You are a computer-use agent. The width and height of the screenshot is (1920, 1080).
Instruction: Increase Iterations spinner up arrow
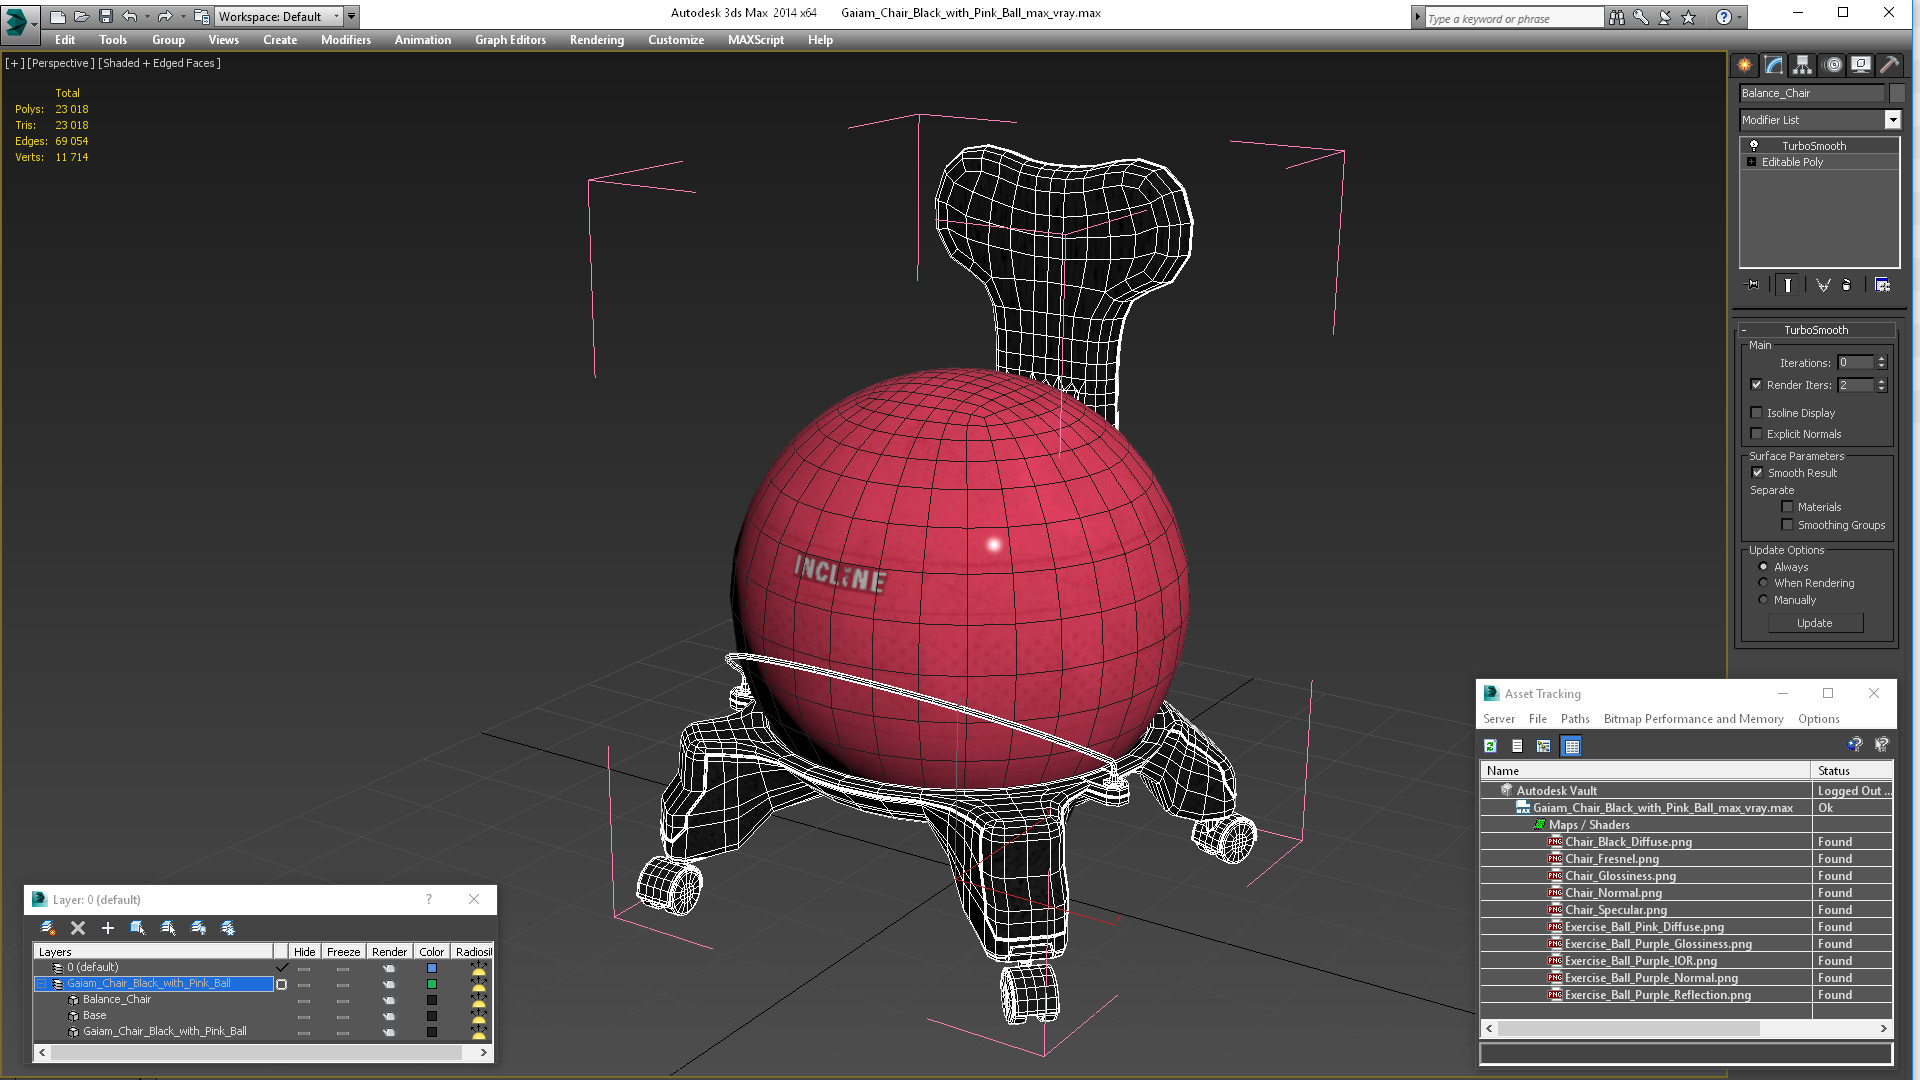(x=1881, y=359)
